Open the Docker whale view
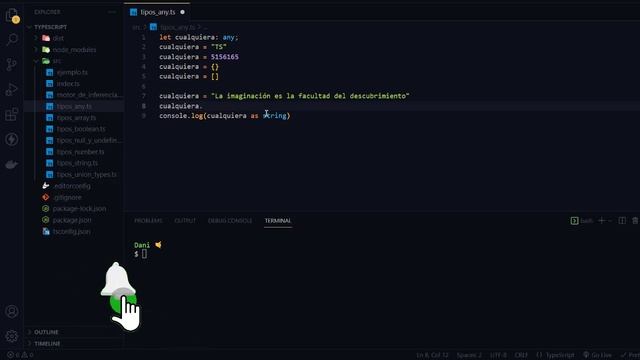 (x=12, y=164)
